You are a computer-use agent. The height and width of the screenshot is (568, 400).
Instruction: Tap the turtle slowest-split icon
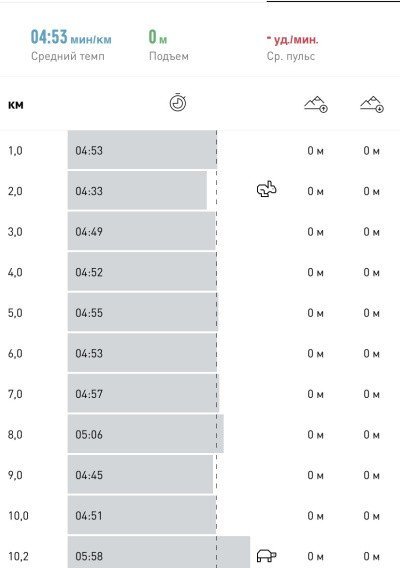click(x=266, y=555)
